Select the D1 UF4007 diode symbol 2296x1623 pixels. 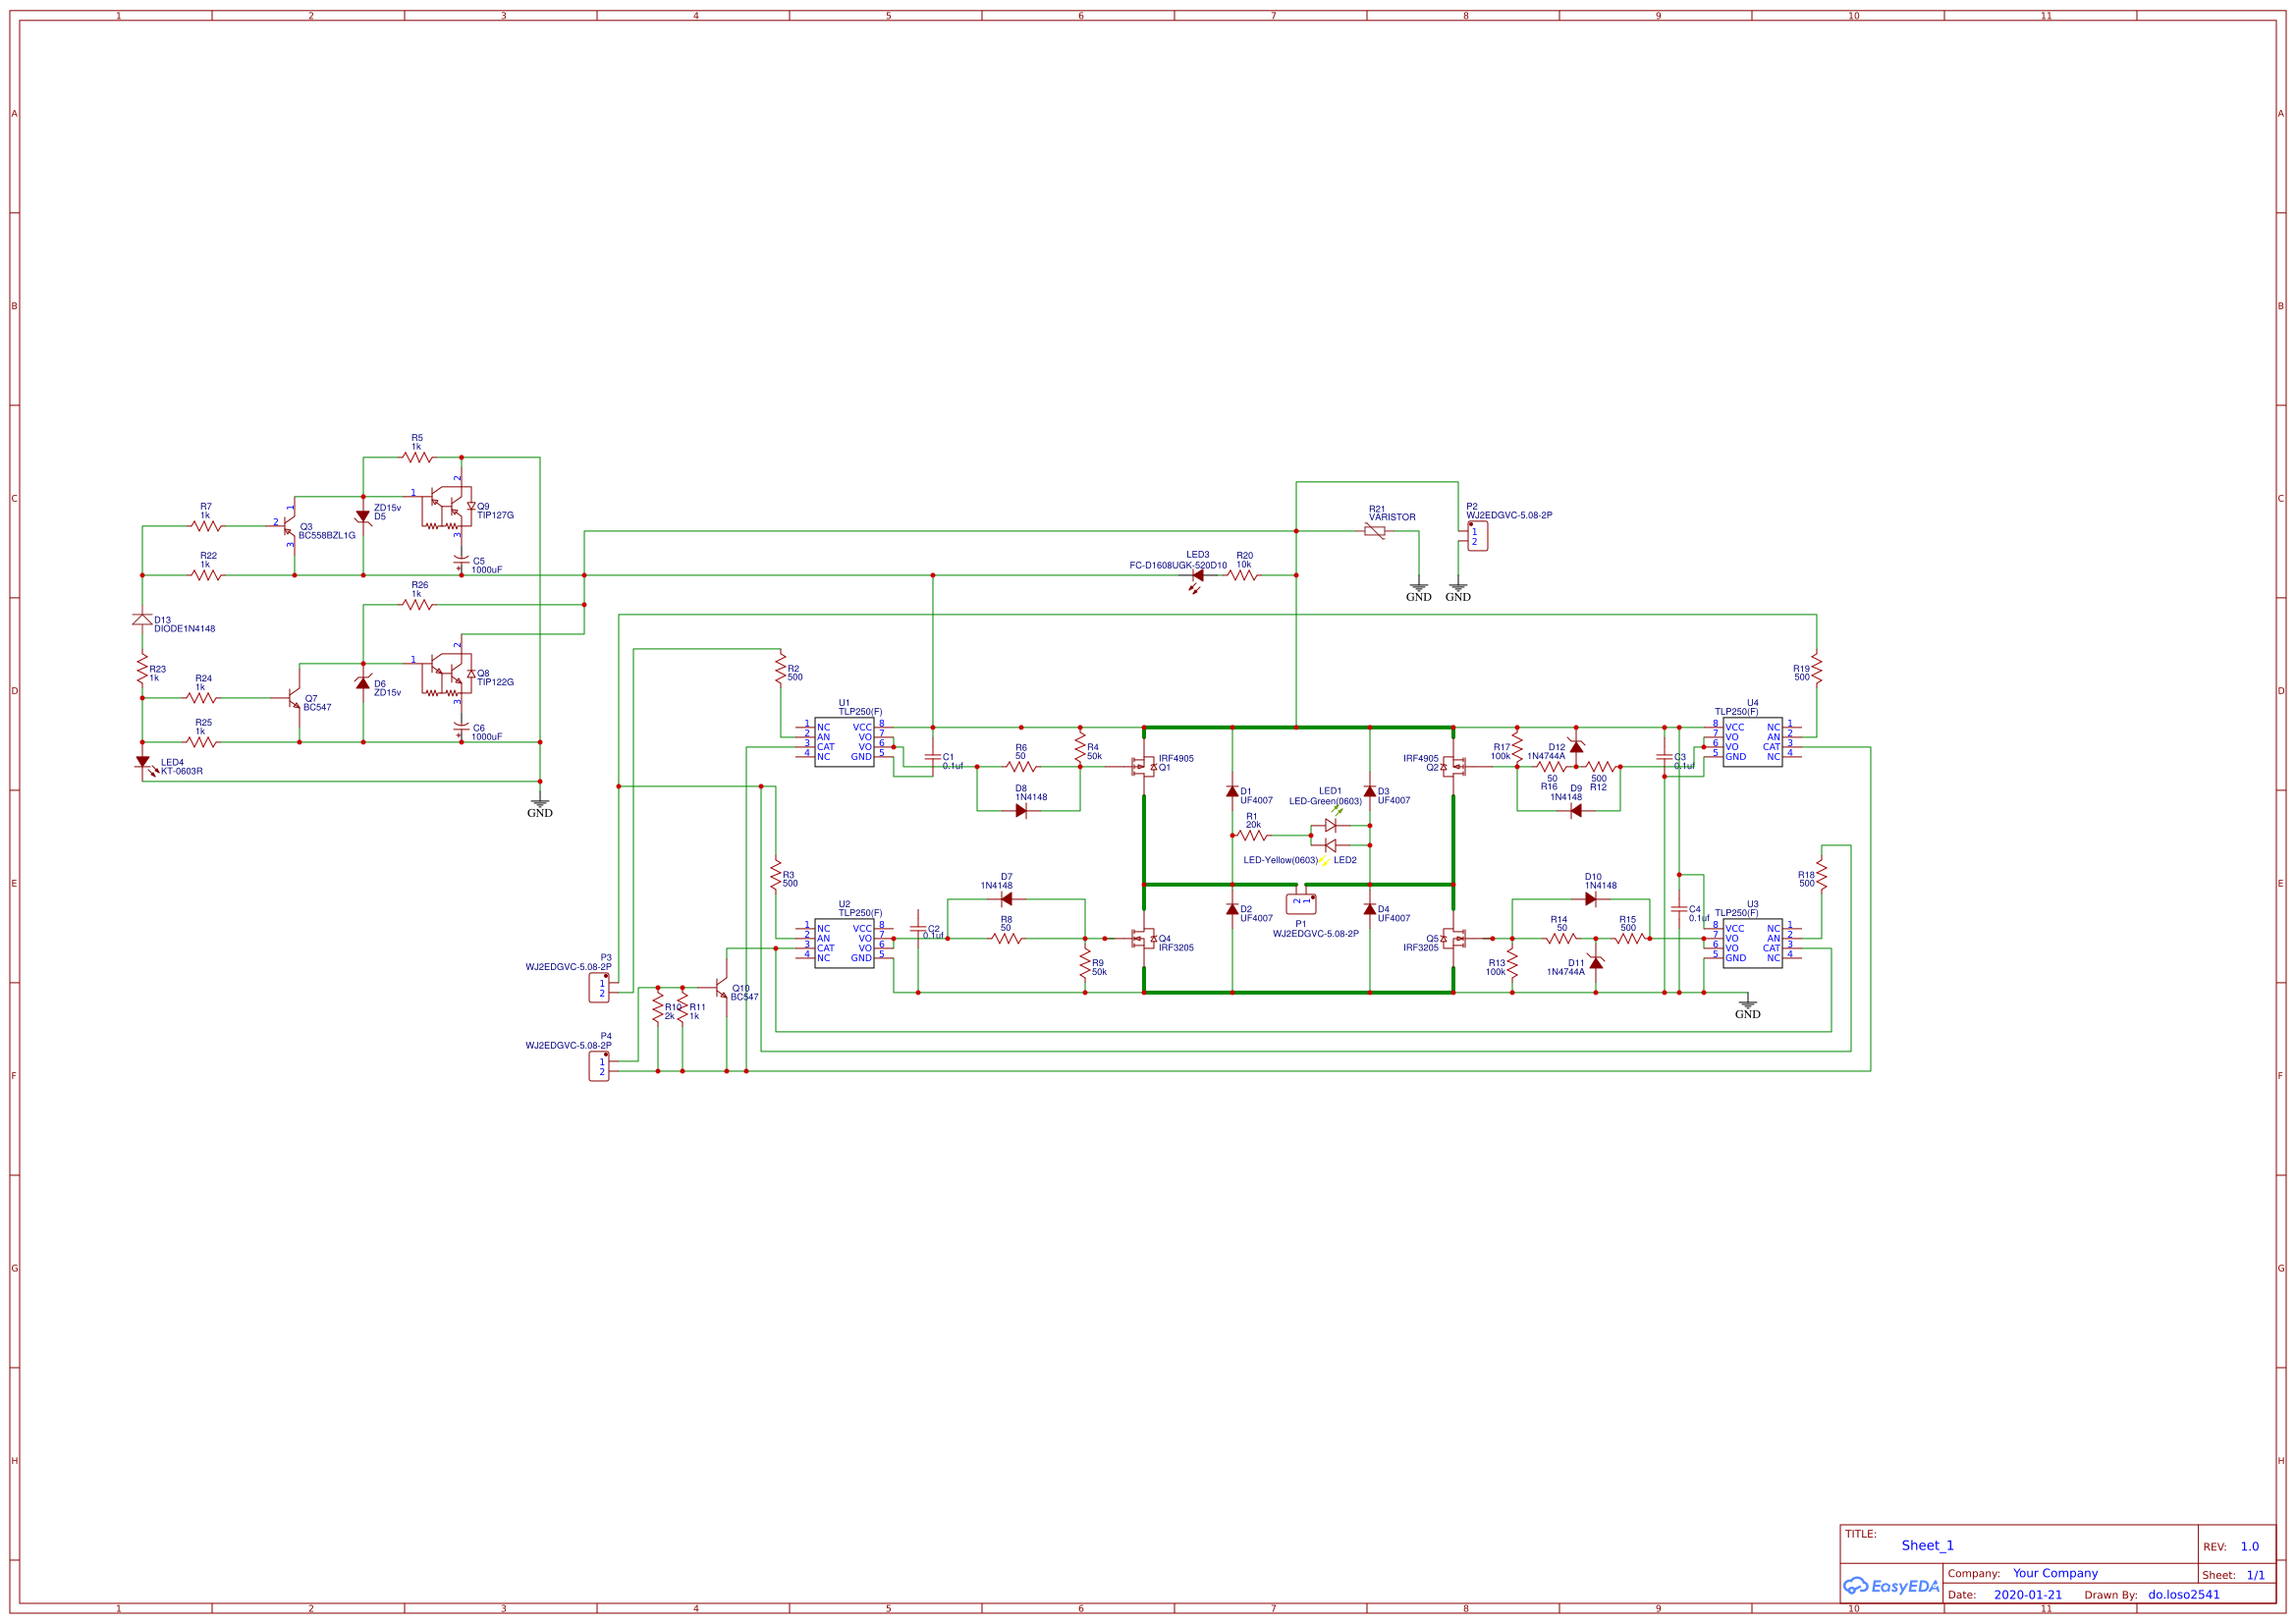pos(1232,791)
